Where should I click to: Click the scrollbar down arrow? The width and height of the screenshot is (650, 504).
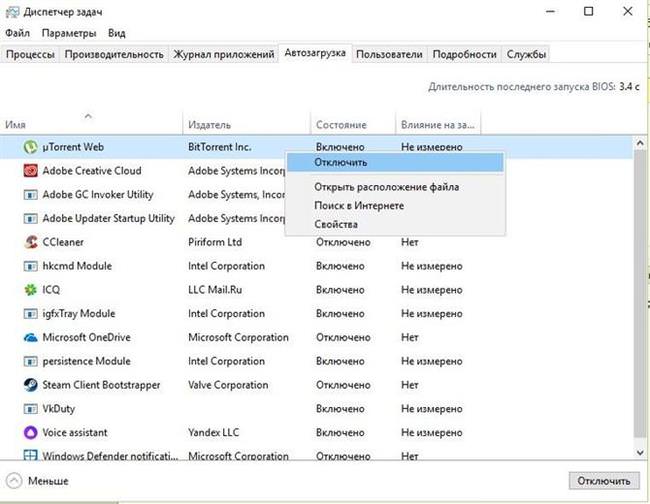point(640,453)
